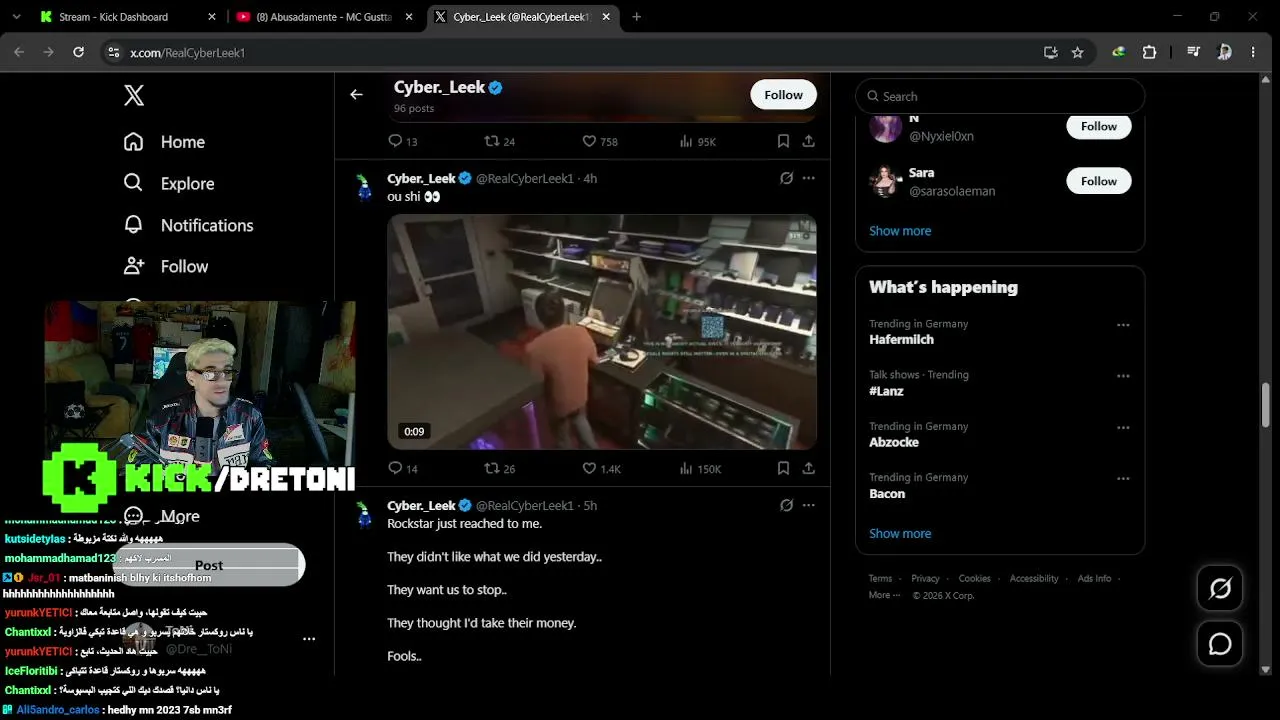Open the #Lanz trending topic
This screenshot has height=720, width=1280.
pyautogui.click(x=886, y=391)
